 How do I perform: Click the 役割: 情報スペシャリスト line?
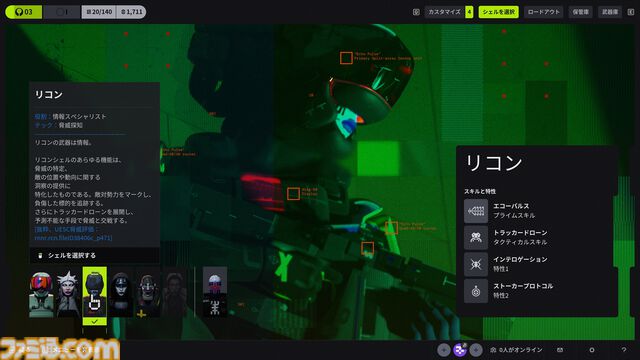70,116
